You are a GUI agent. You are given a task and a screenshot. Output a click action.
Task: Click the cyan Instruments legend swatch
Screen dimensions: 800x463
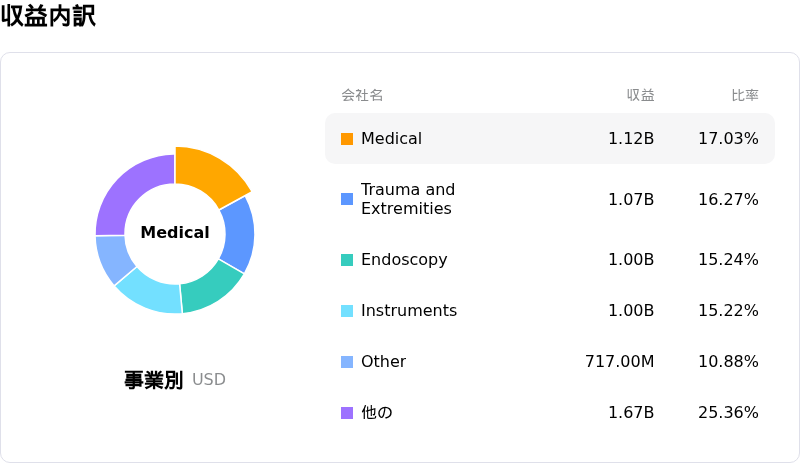tap(347, 311)
